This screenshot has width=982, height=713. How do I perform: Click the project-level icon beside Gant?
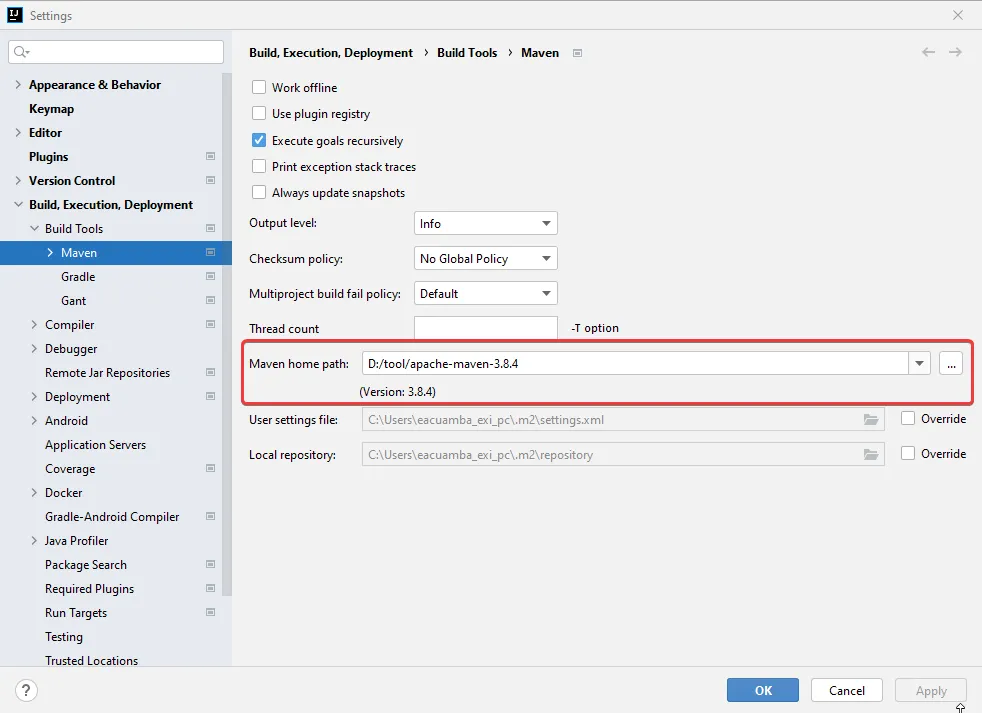[x=210, y=300]
